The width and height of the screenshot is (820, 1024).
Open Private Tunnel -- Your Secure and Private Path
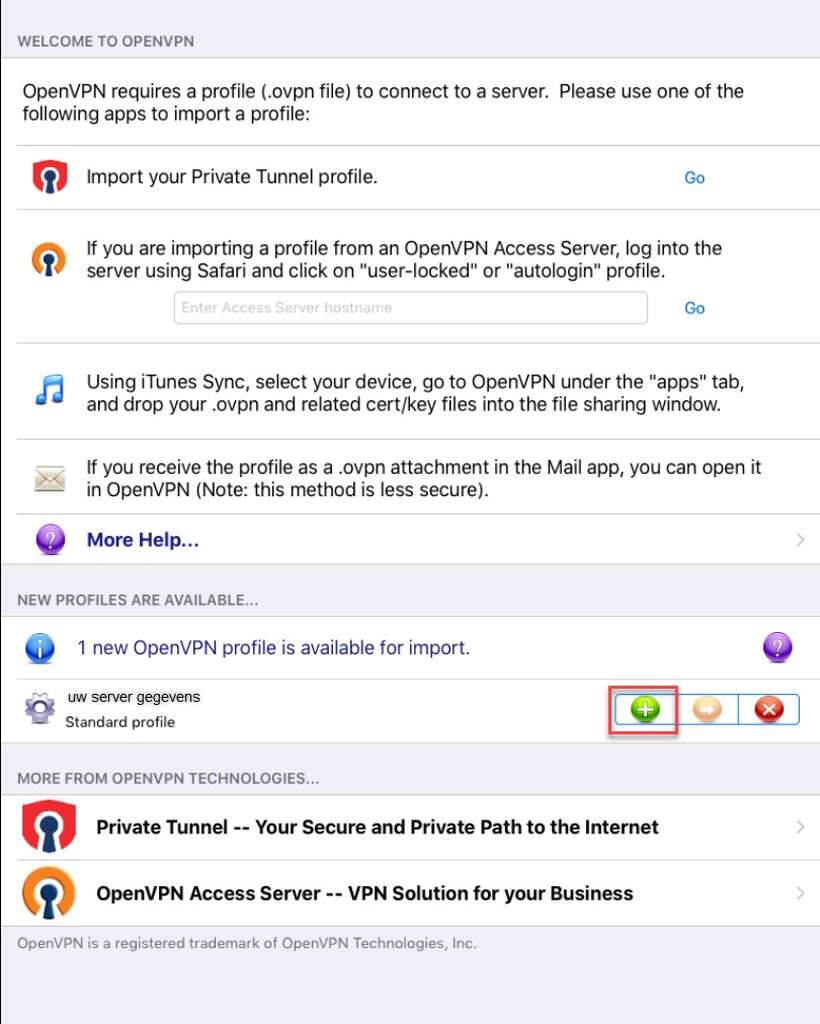coord(377,827)
